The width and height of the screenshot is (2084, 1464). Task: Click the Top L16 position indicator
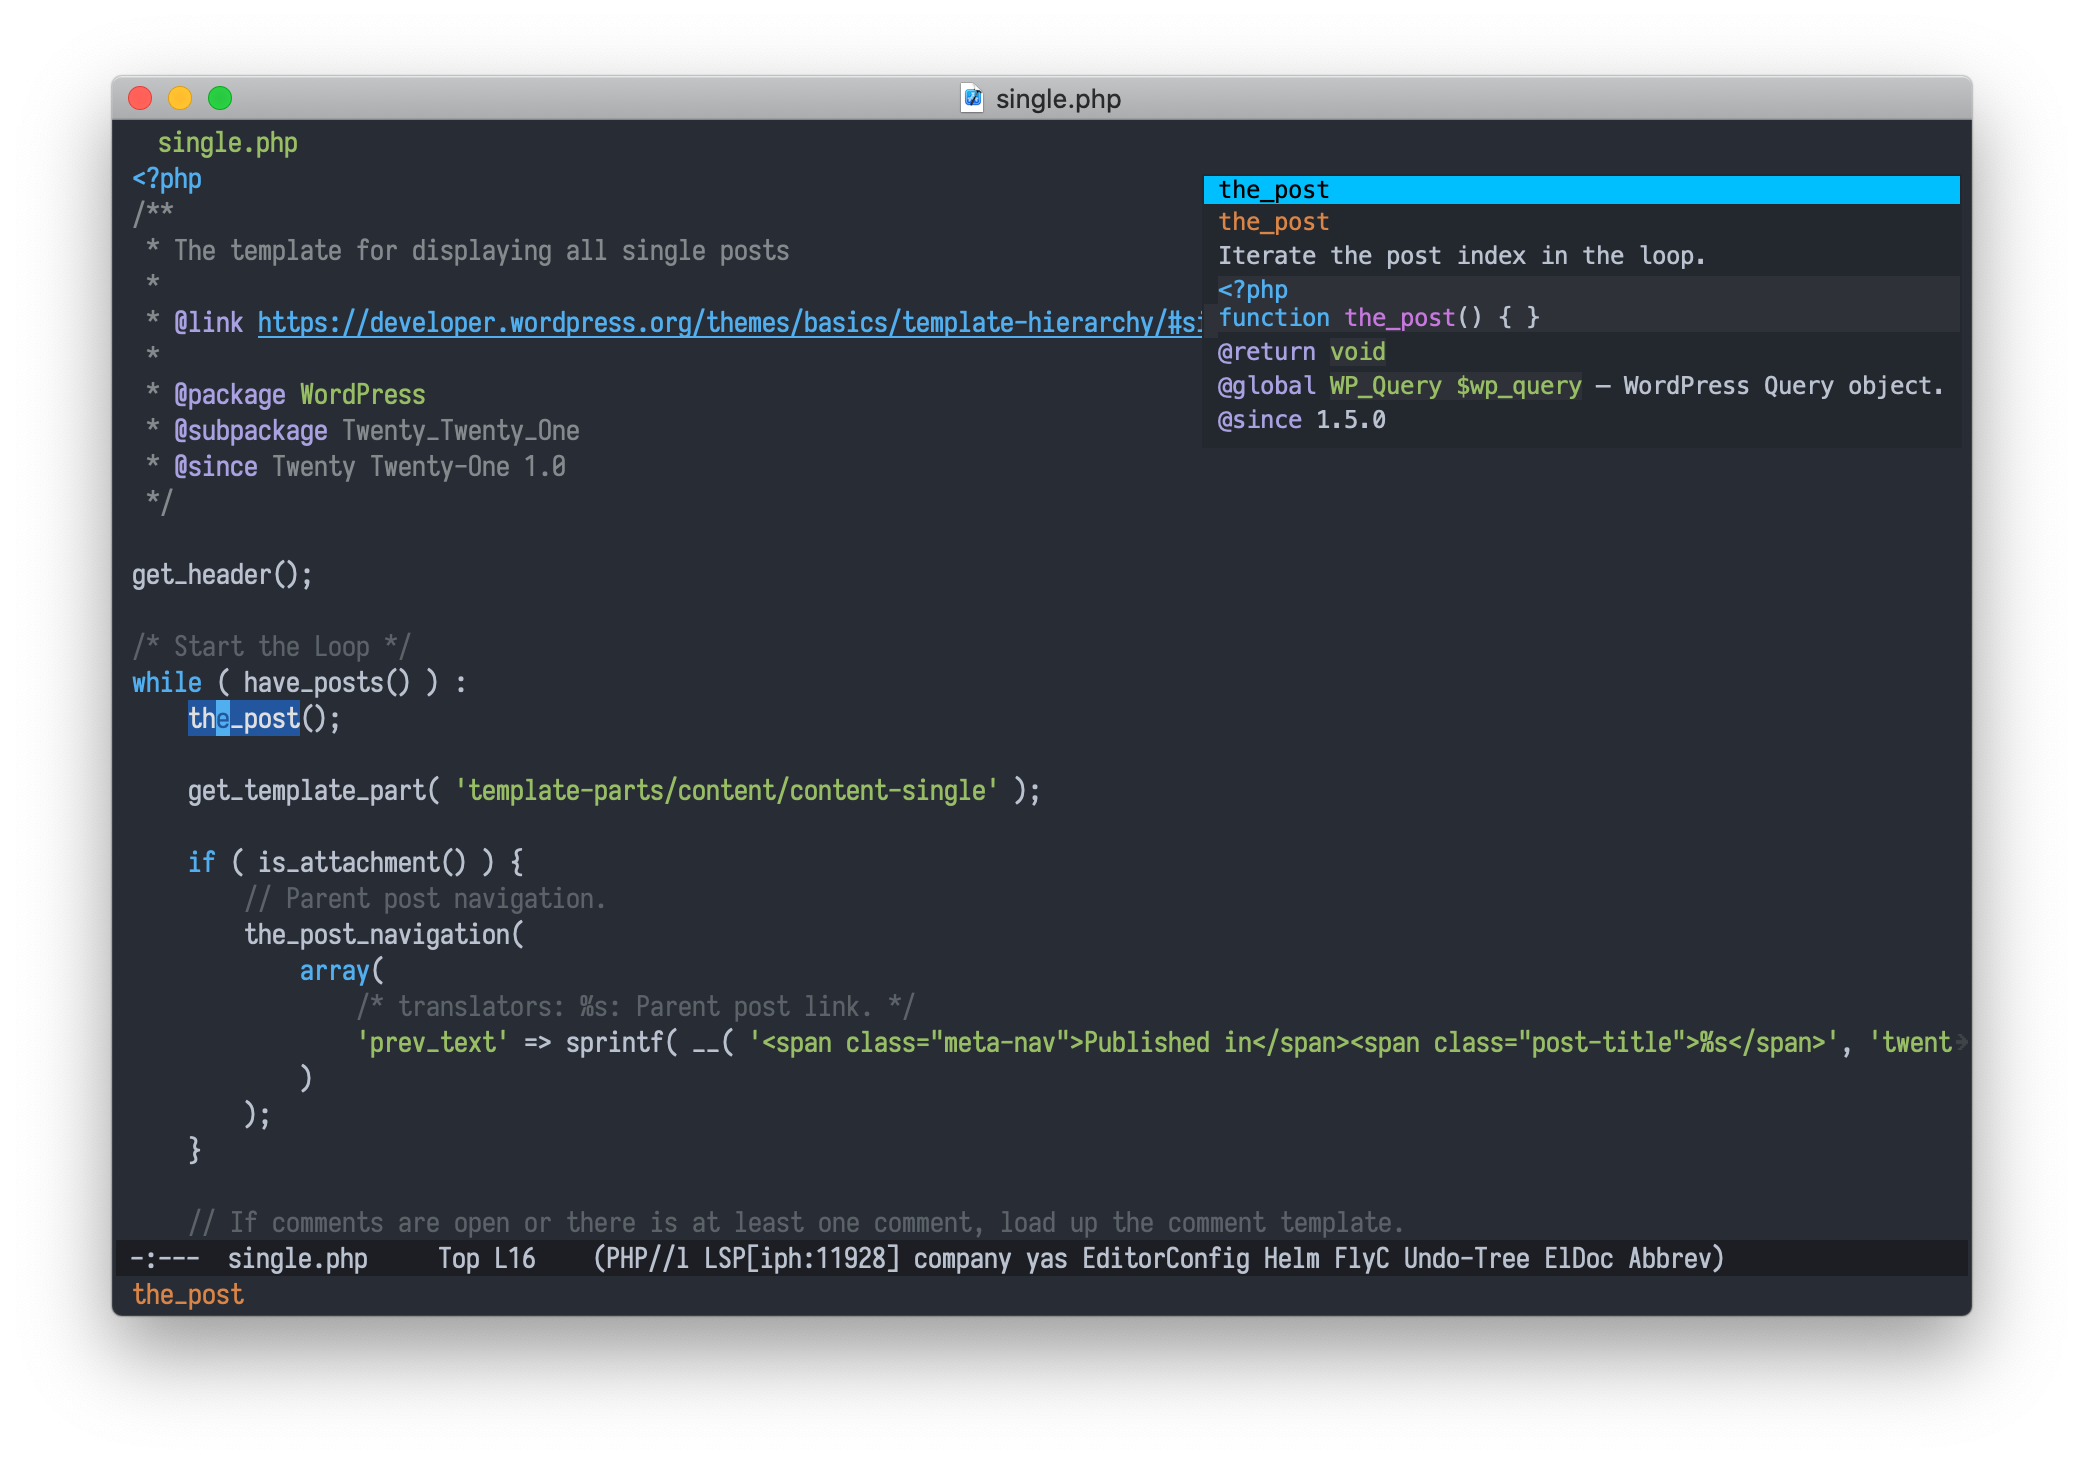pos(486,1258)
